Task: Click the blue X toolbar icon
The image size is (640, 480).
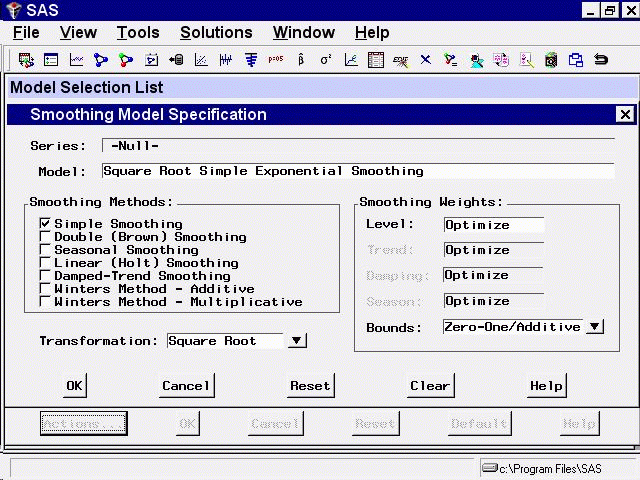Action: click(x=426, y=60)
